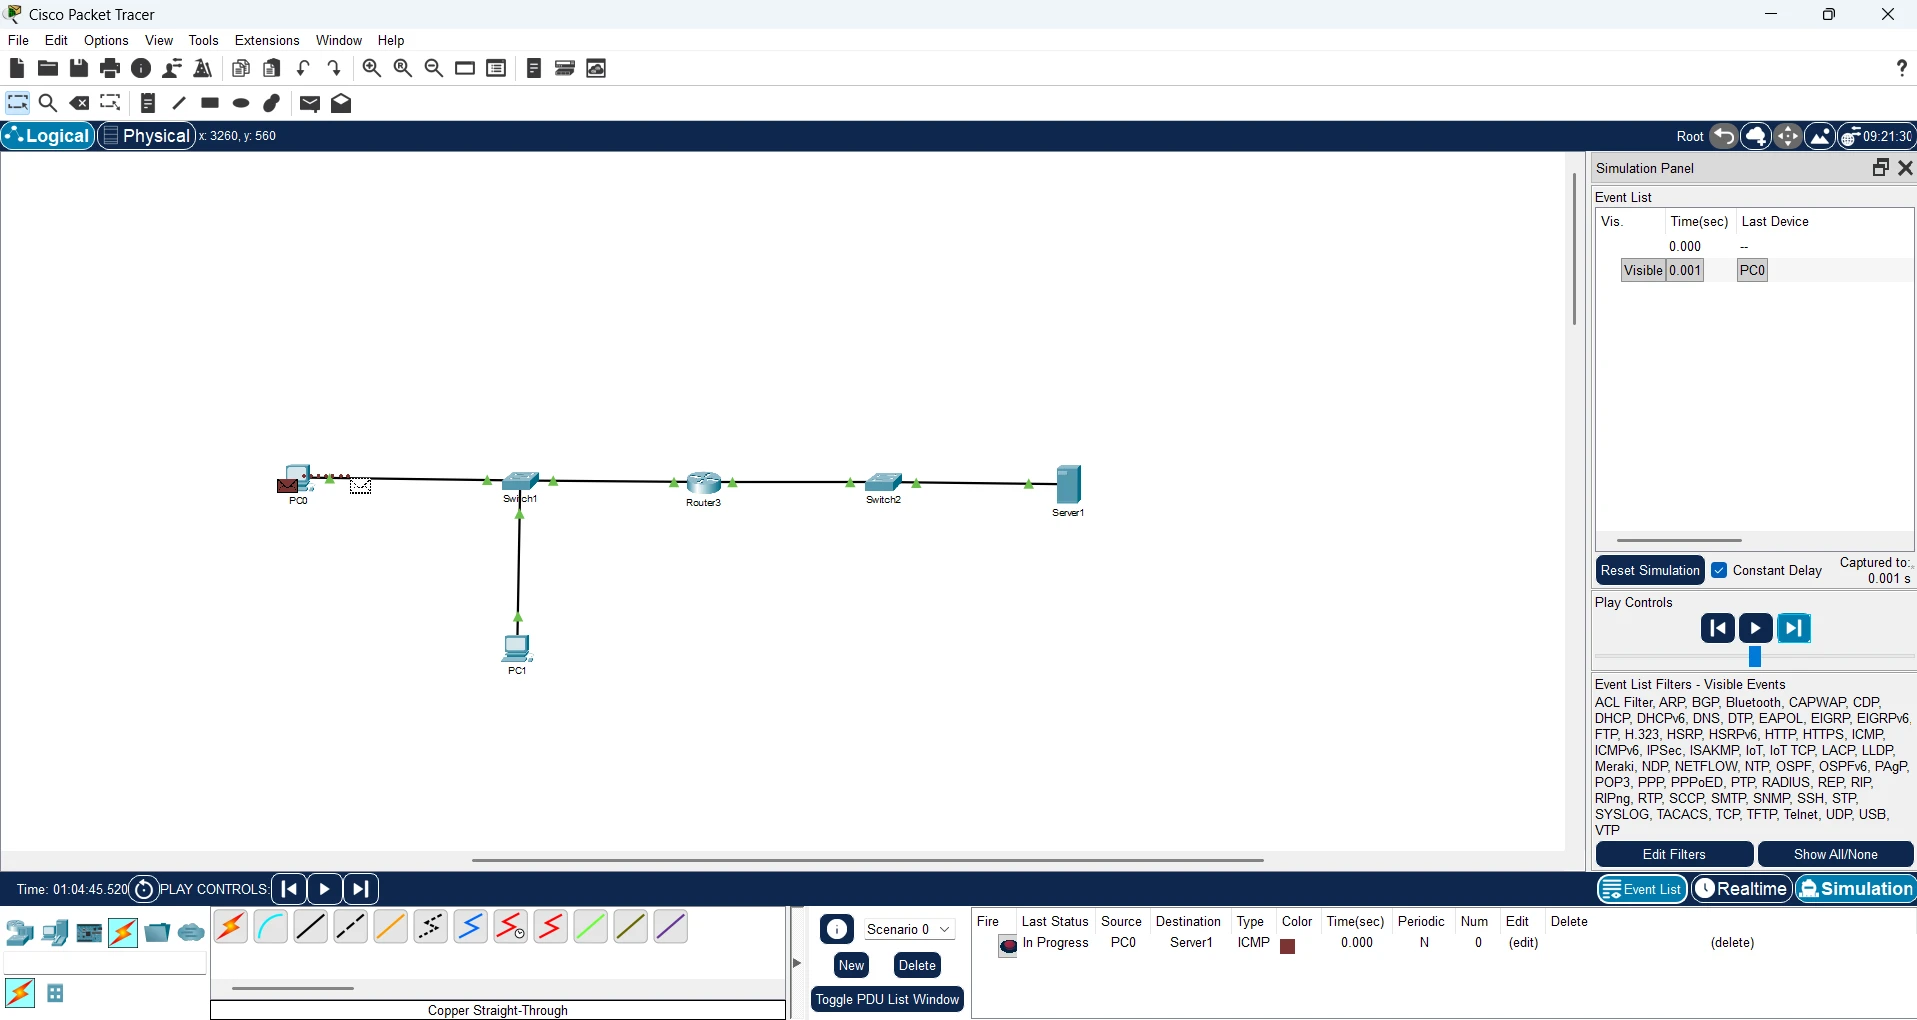
Task: Open the Tools menu
Action: click(203, 40)
